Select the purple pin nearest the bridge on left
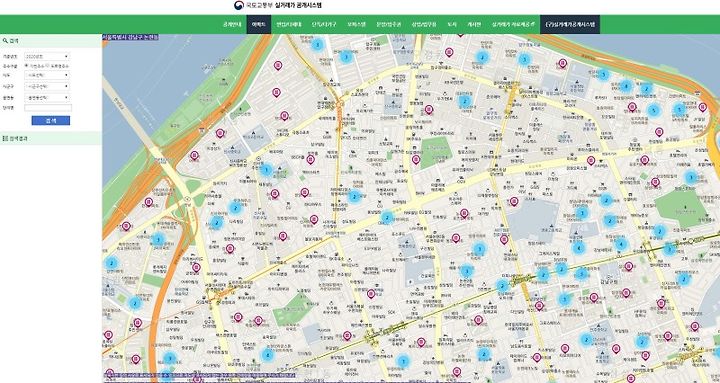Viewport: 720px width, 383px height. coord(194,155)
